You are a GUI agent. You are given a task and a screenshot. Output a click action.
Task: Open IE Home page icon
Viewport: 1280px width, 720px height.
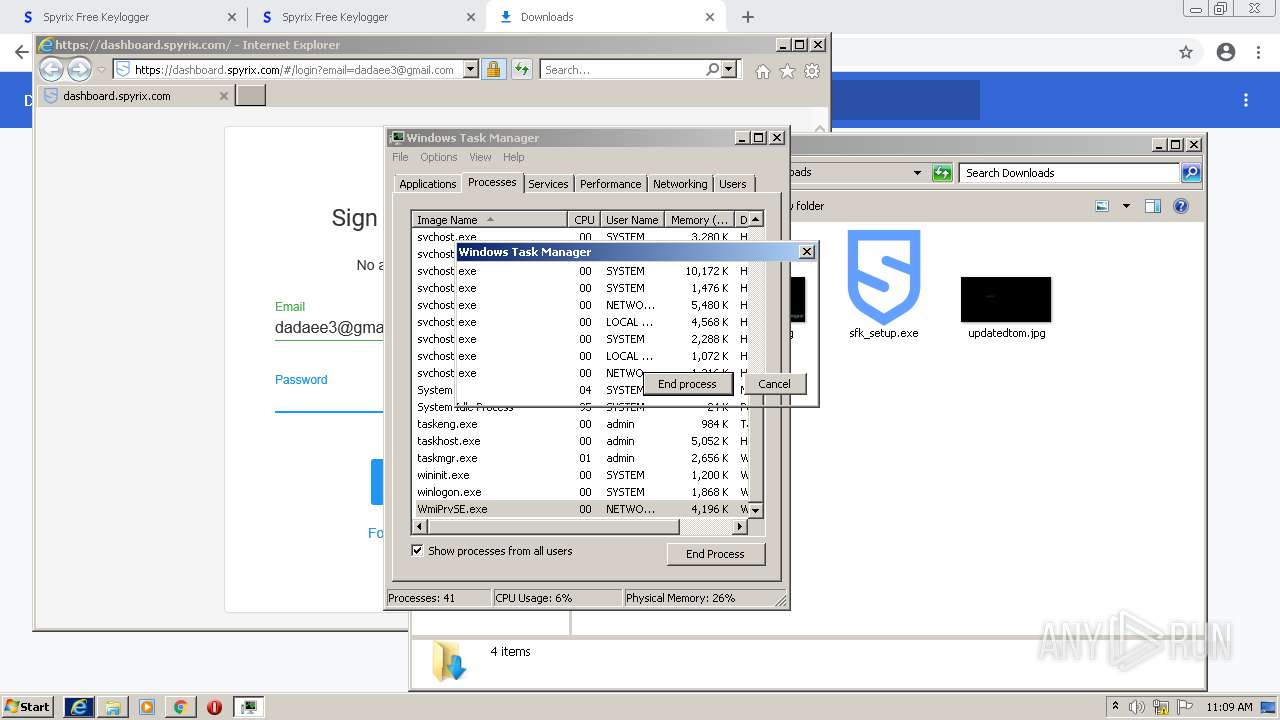point(763,71)
